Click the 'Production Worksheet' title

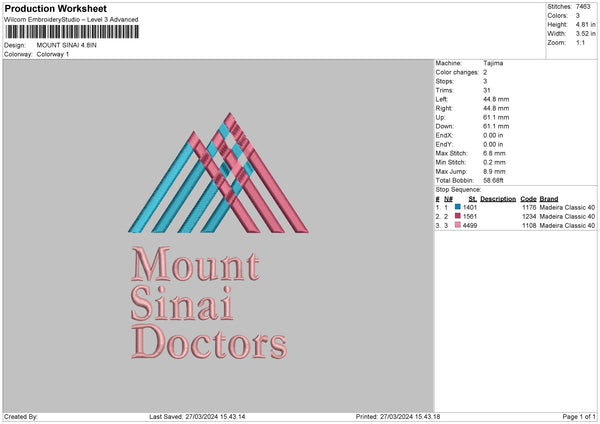click(x=55, y=8)
